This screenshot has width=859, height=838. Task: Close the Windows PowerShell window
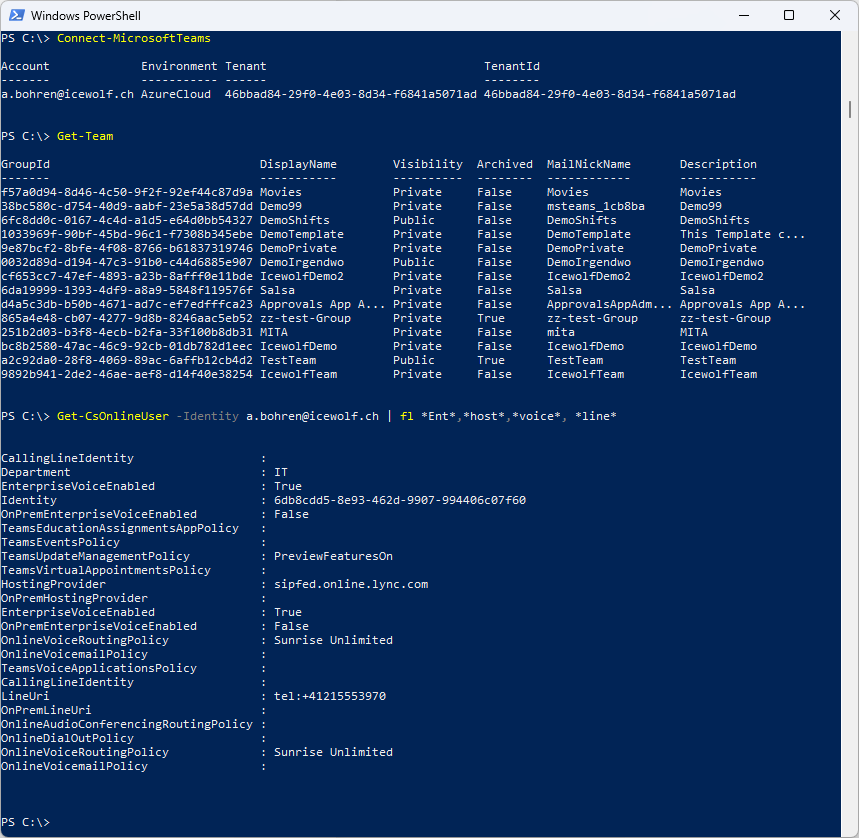[x=834, y=15]
